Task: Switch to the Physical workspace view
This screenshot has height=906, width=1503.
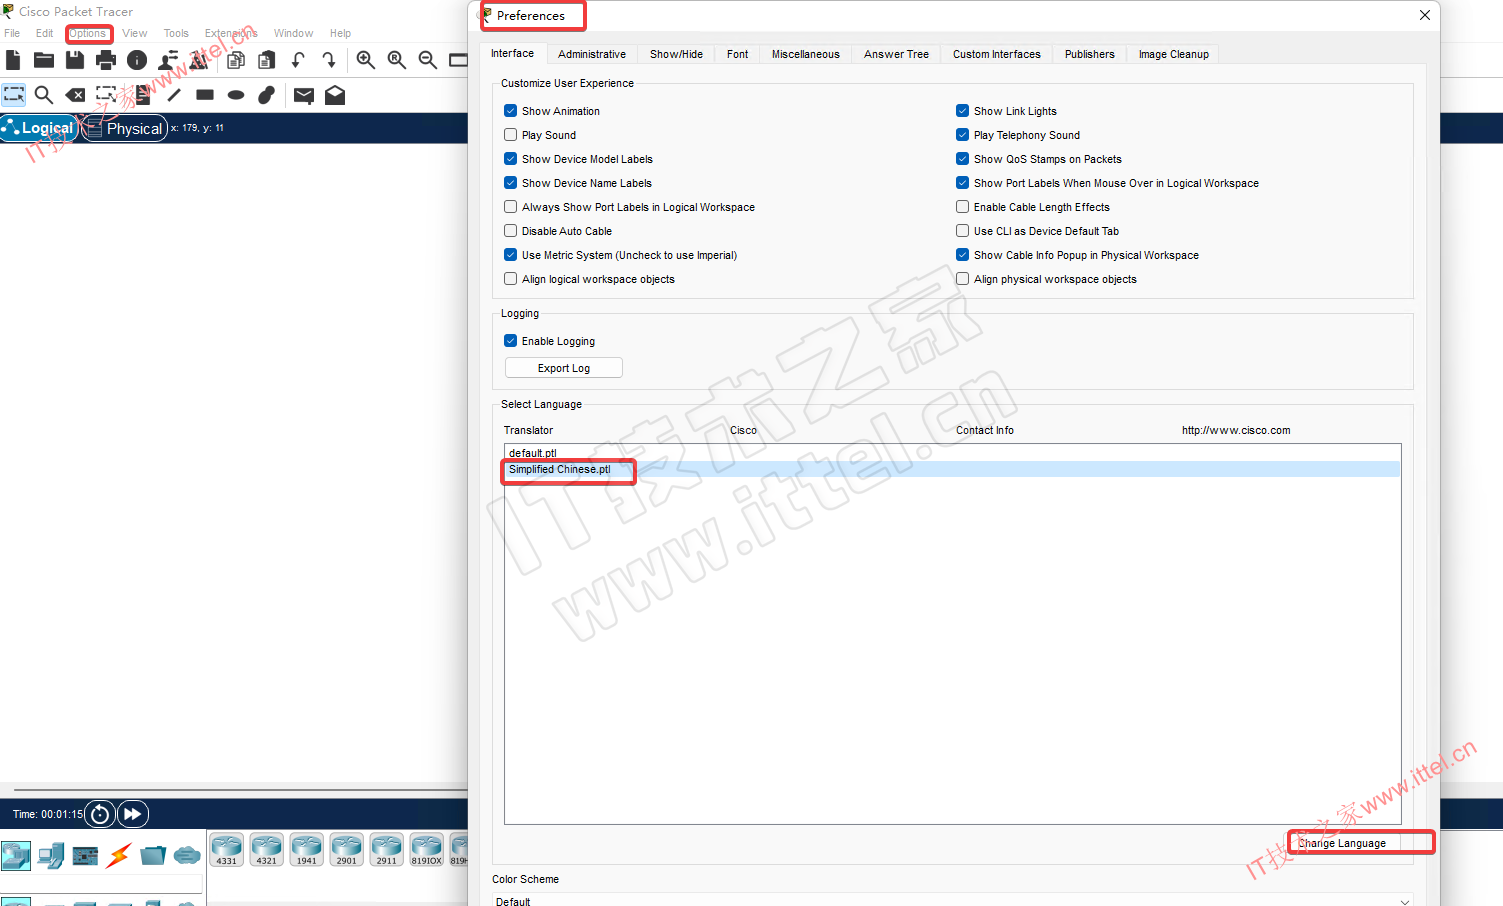Action: point(125,128)
